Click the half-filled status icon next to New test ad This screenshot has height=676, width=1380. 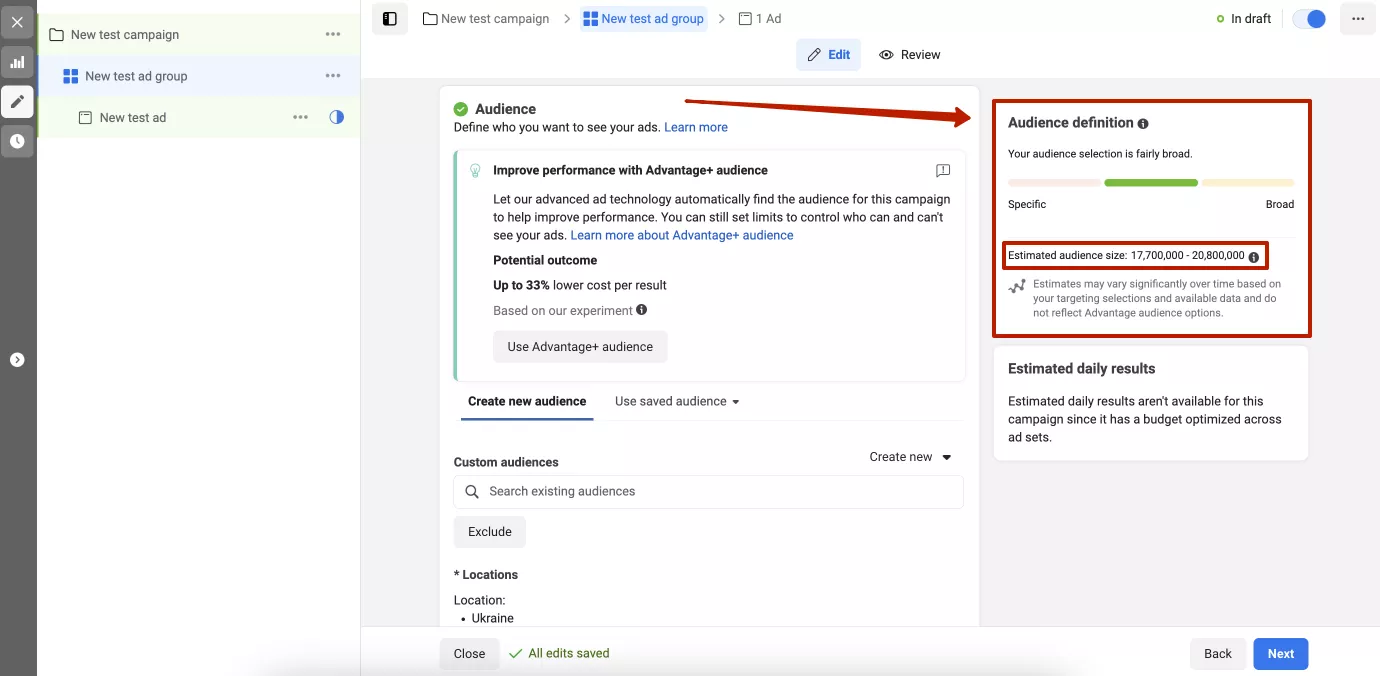pos(337,117)
